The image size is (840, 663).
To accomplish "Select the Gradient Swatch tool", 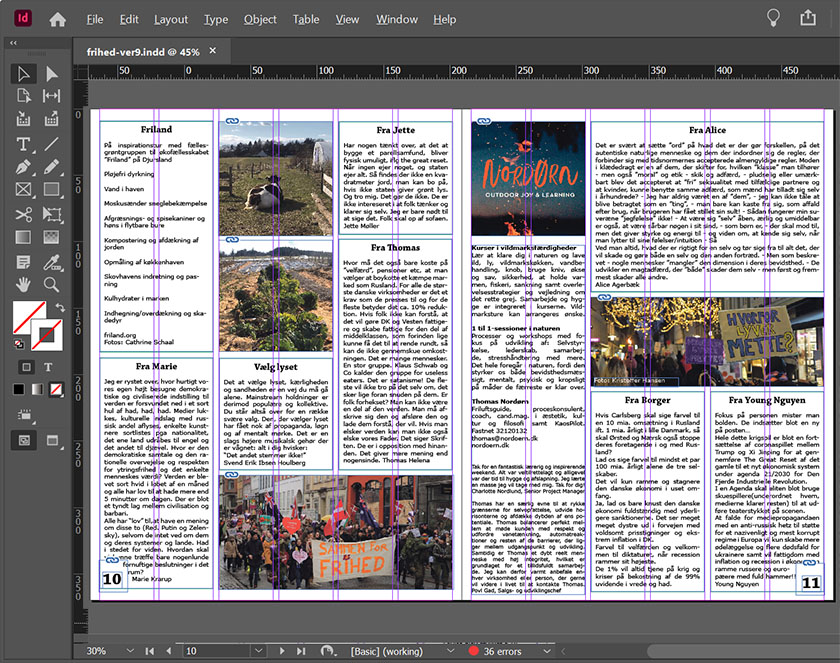I will click(24, 237).
